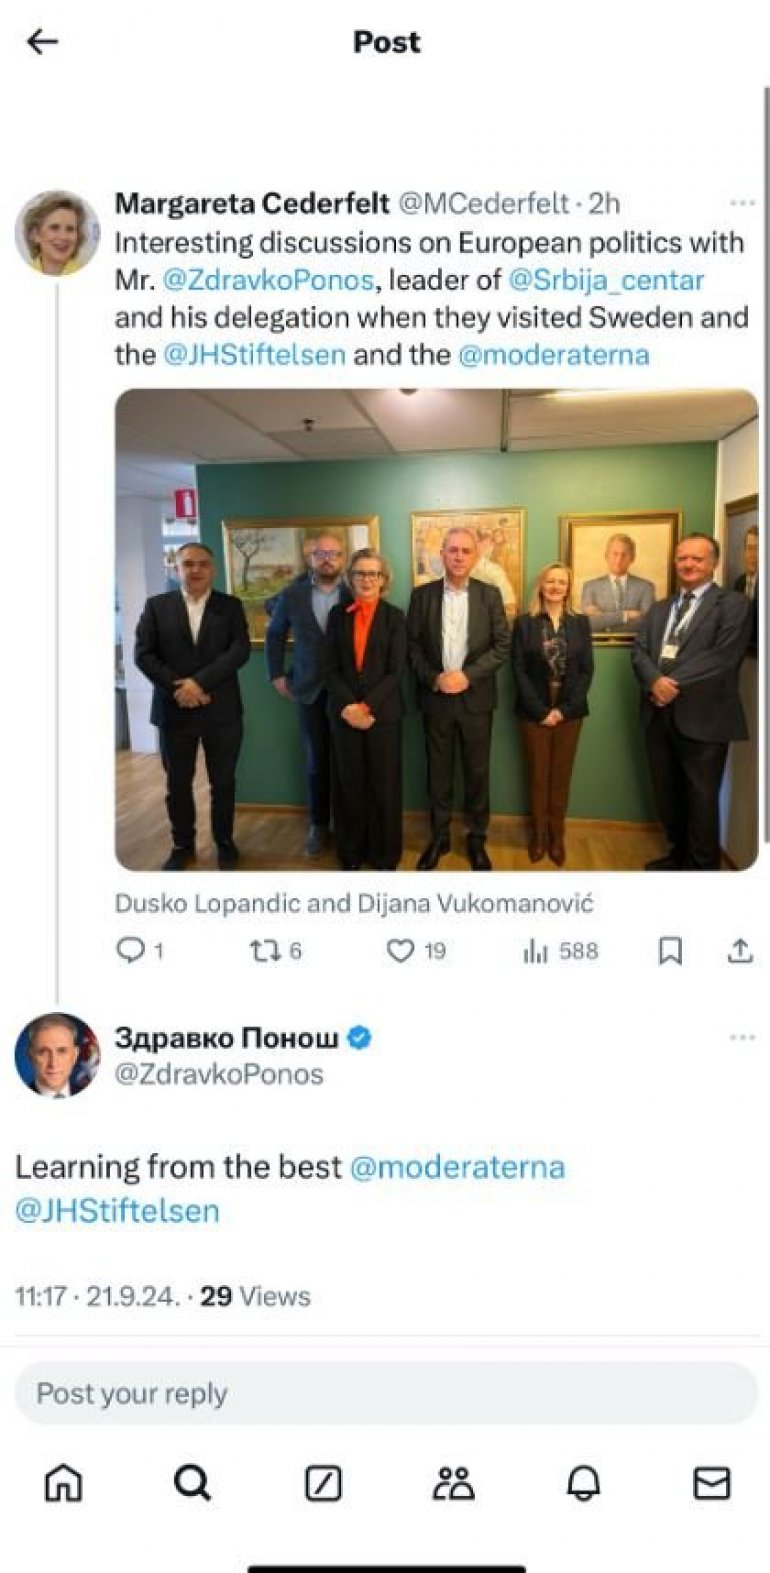Open the Messages envelope
Screen dimensions: 770x1573
pos(712,1483)
